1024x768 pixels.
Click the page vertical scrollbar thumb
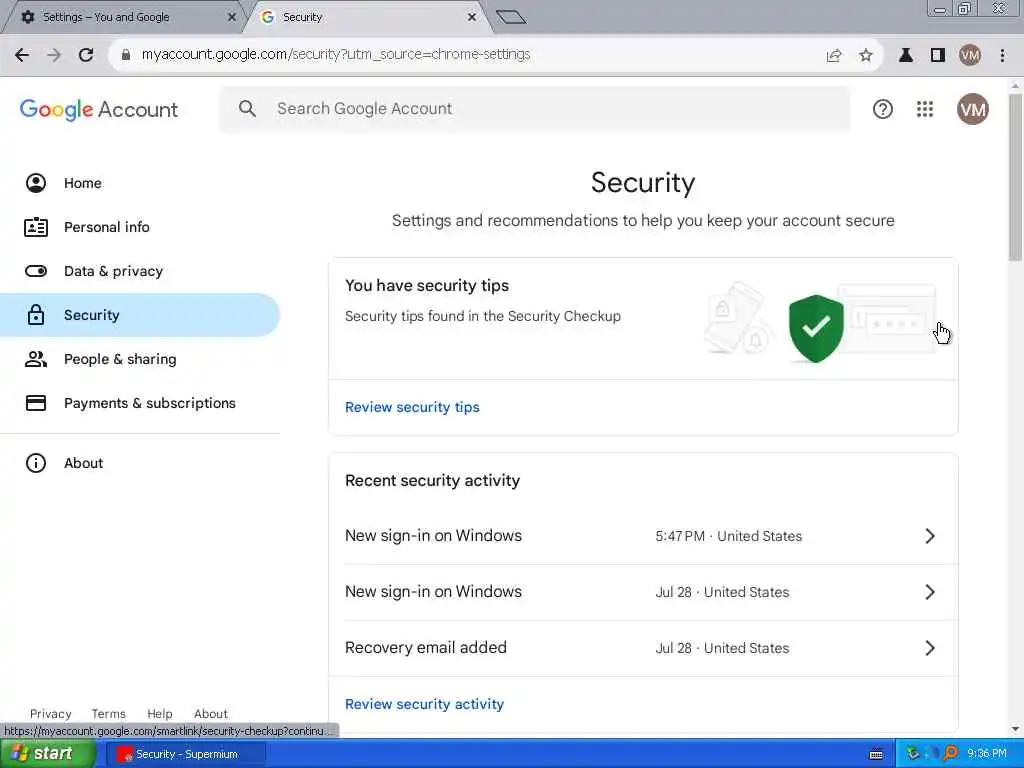1015,178
